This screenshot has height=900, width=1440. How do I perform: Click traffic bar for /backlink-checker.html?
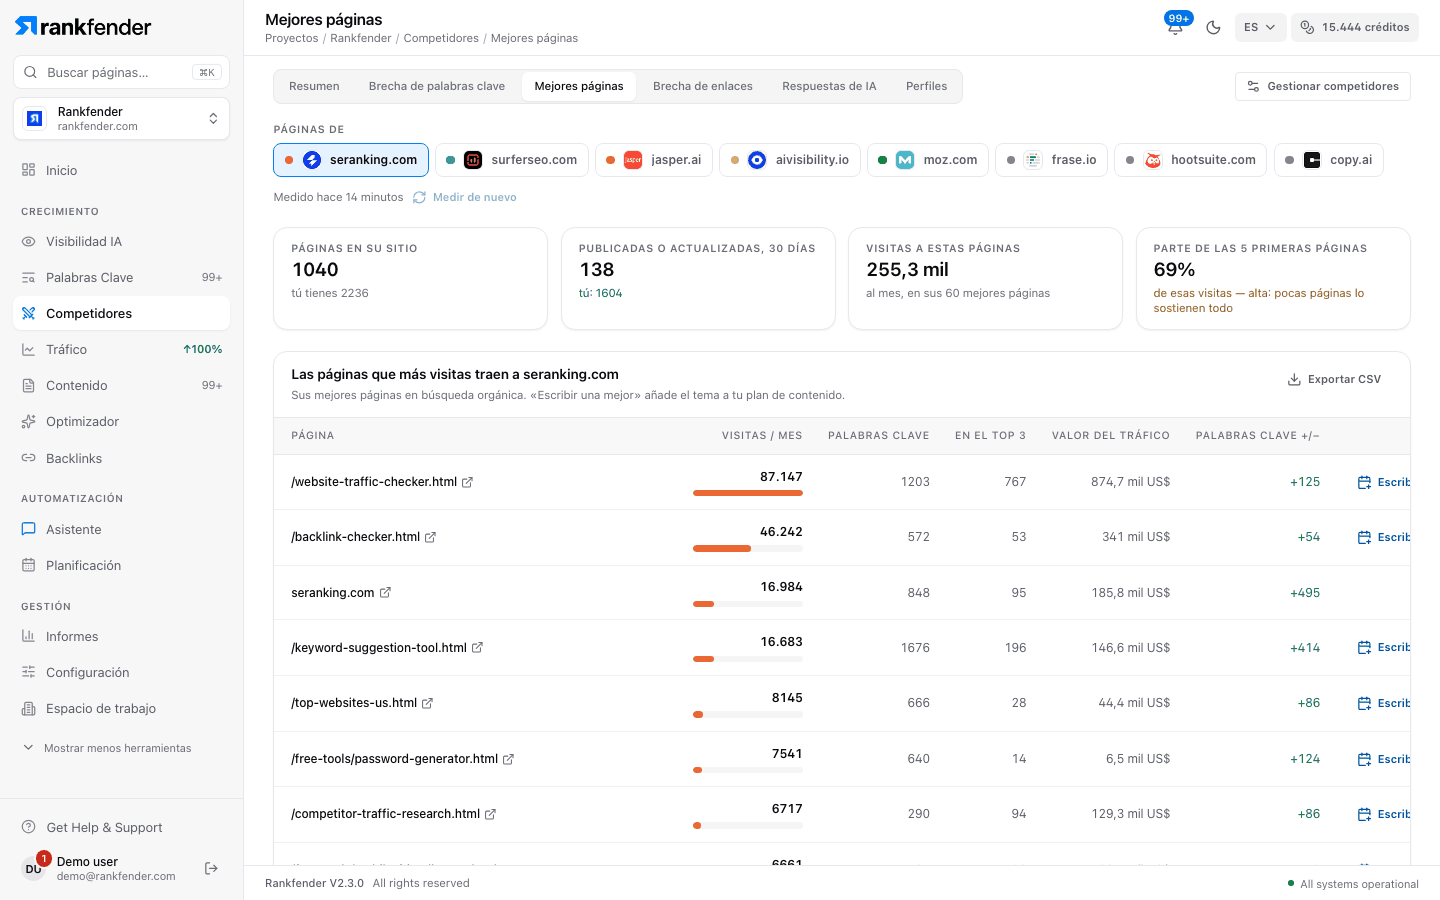coord(748,548)
